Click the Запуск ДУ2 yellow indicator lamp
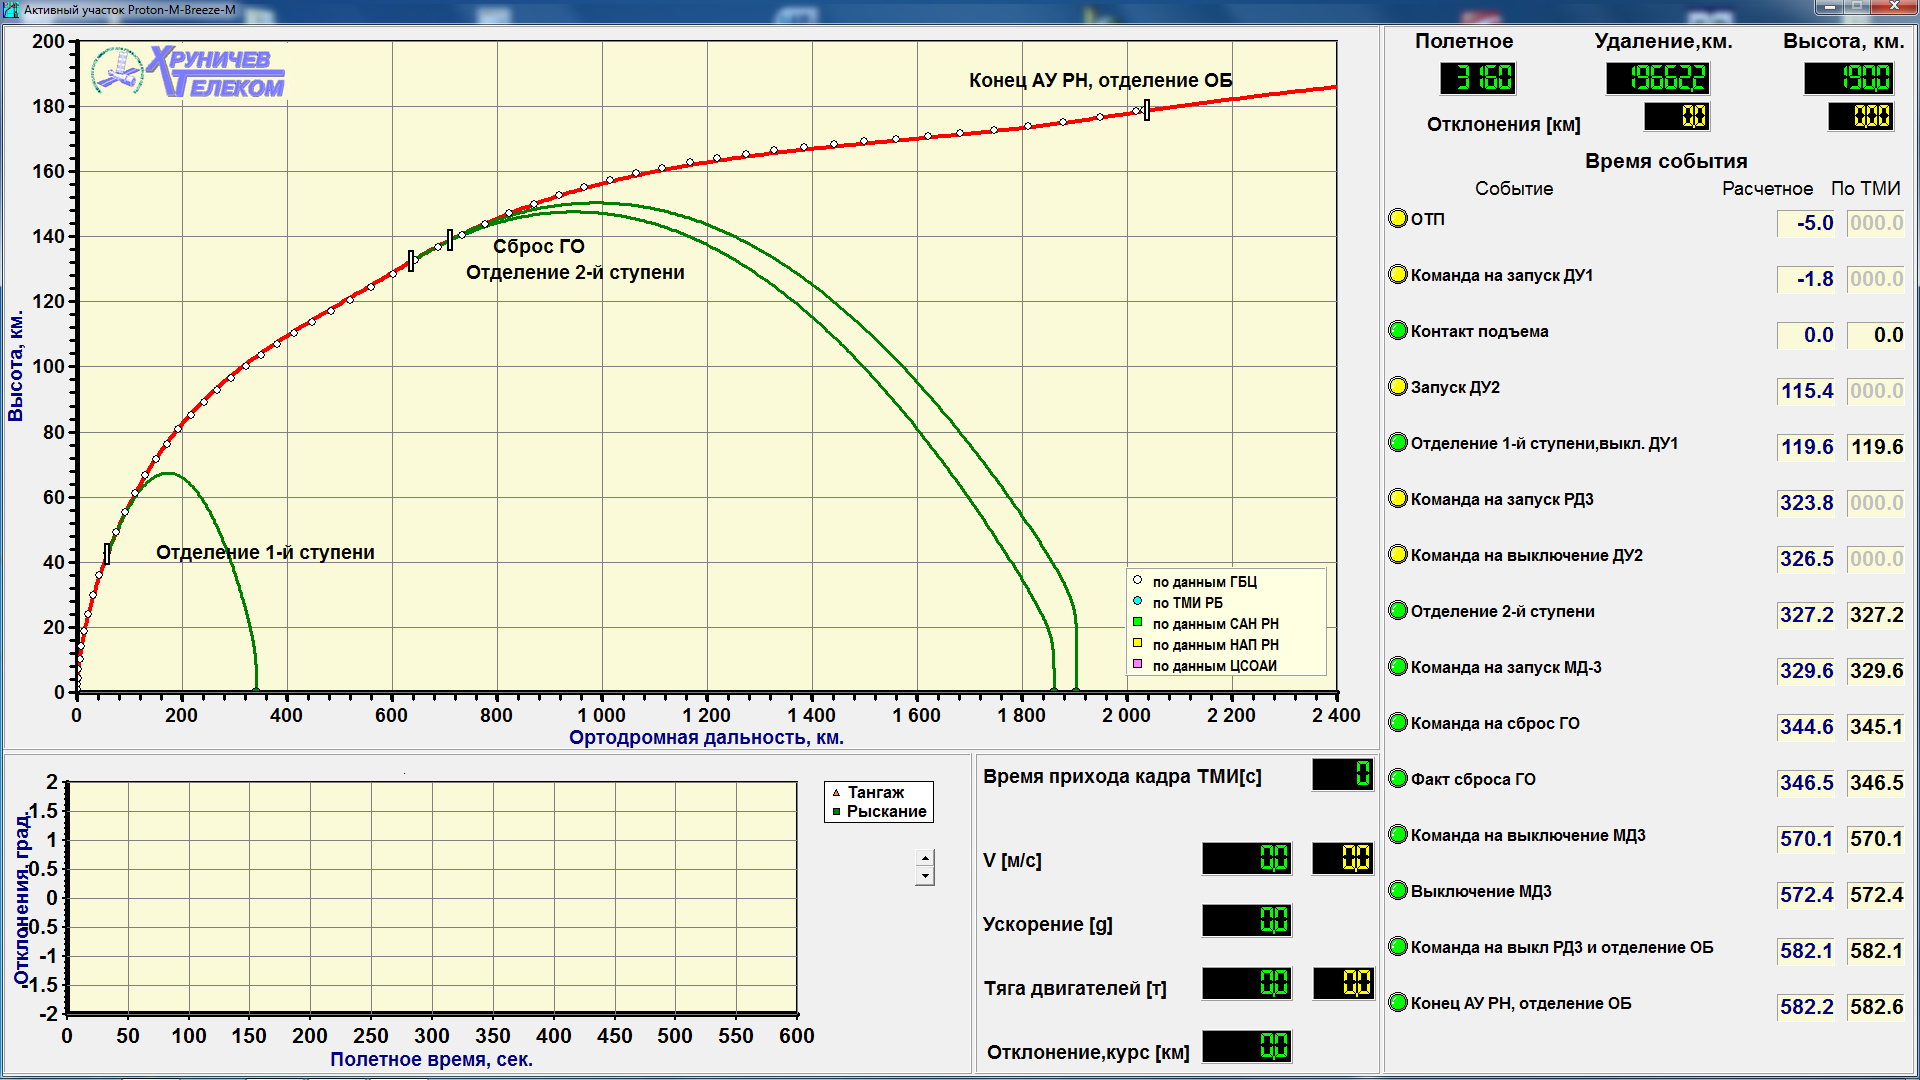The image size is (1920, 1080). pos(1398,386)
